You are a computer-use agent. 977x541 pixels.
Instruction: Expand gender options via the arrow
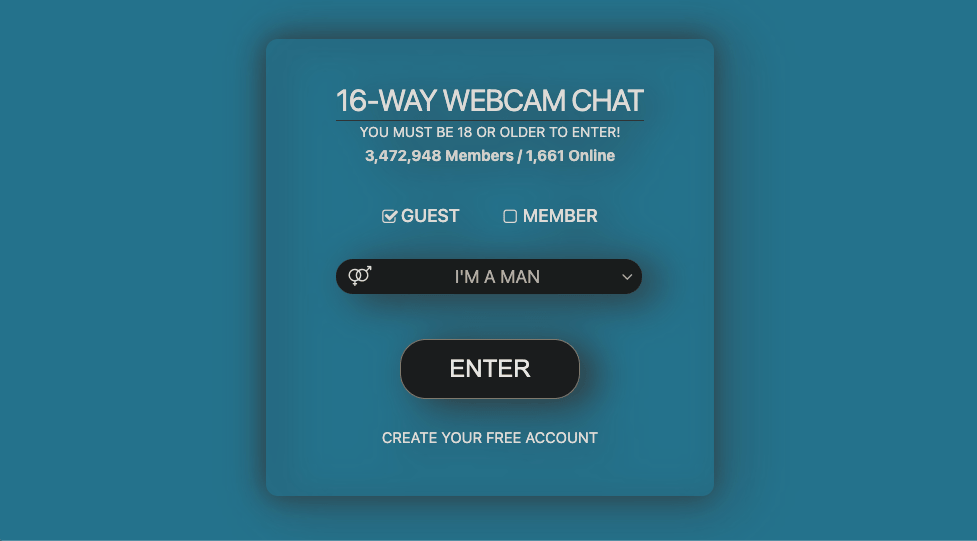coord(627,277)
